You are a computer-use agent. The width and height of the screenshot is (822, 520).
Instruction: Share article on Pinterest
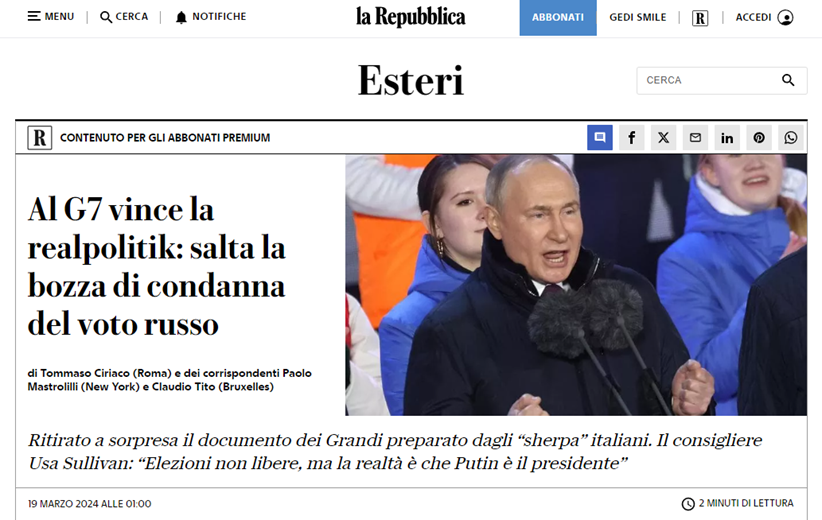coord(759,137)
